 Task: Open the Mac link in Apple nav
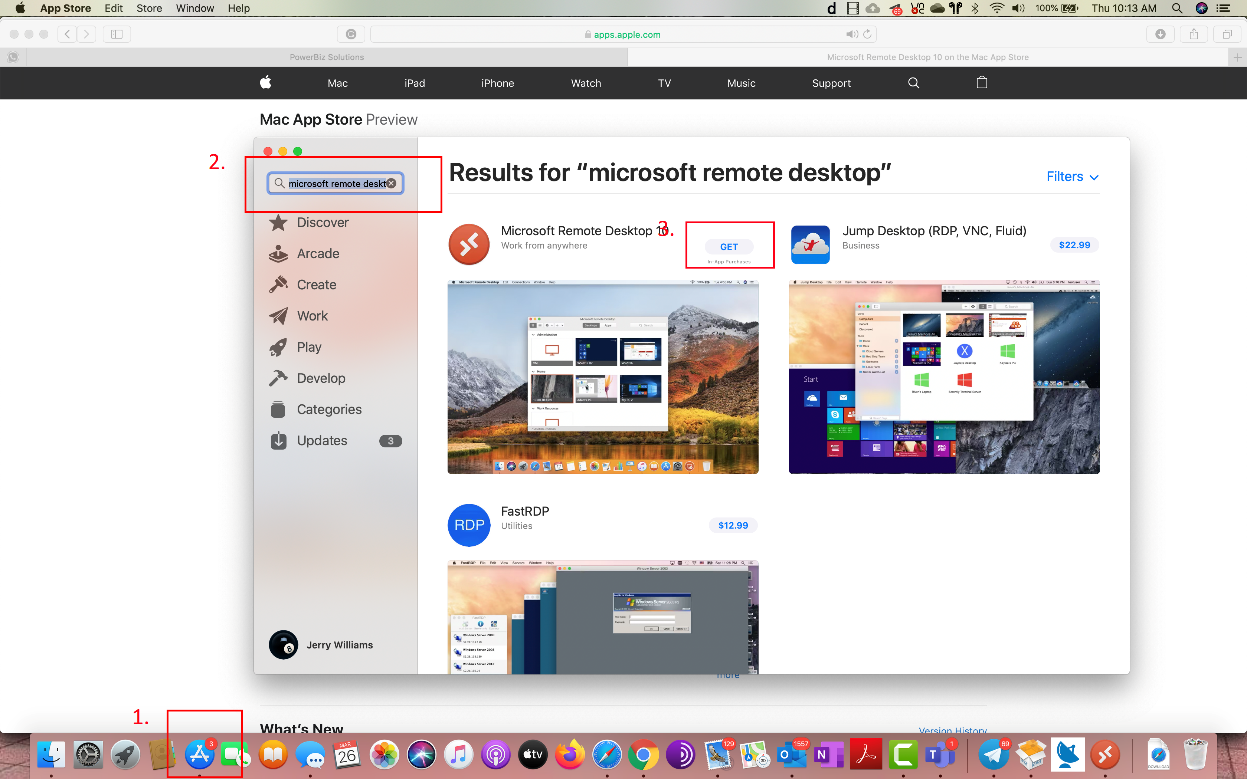[338, 83]
